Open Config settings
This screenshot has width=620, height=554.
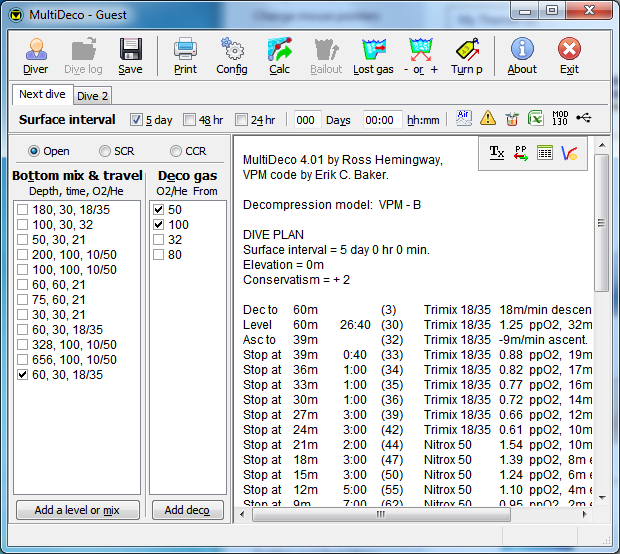[232, 56]
